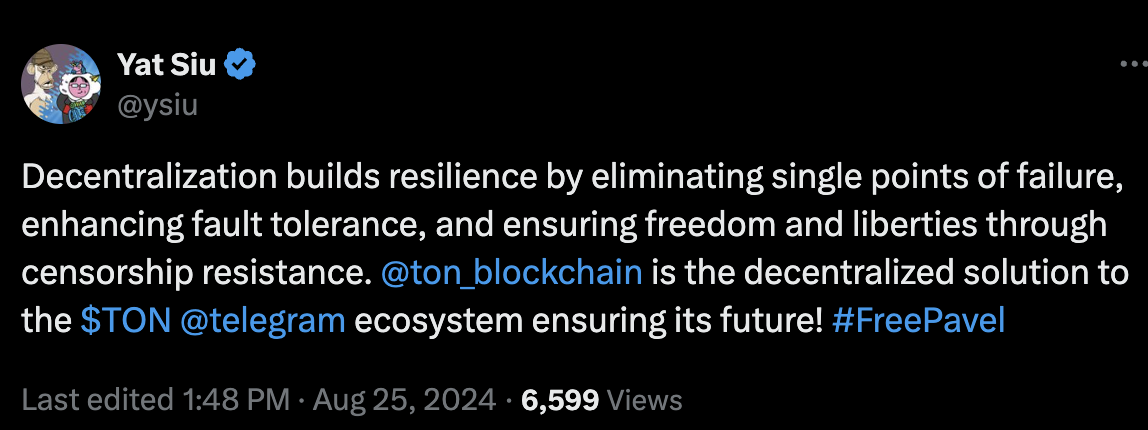Click the white-haired character in the avatar

[80, 90]
